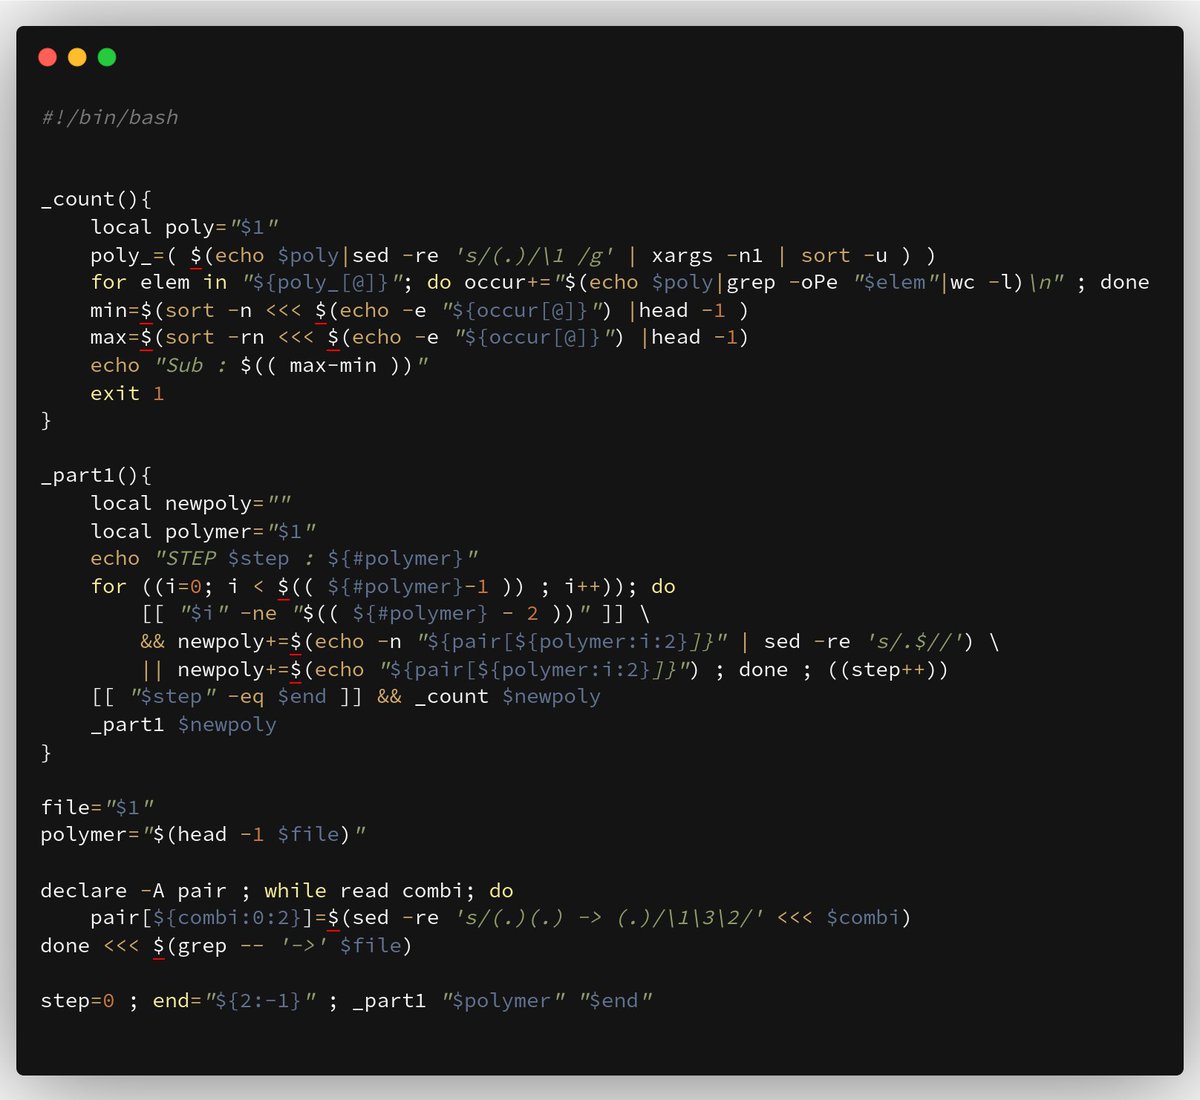1200x1100 pixels.
Task: Click the red close window dot
Action: [47, 57]
